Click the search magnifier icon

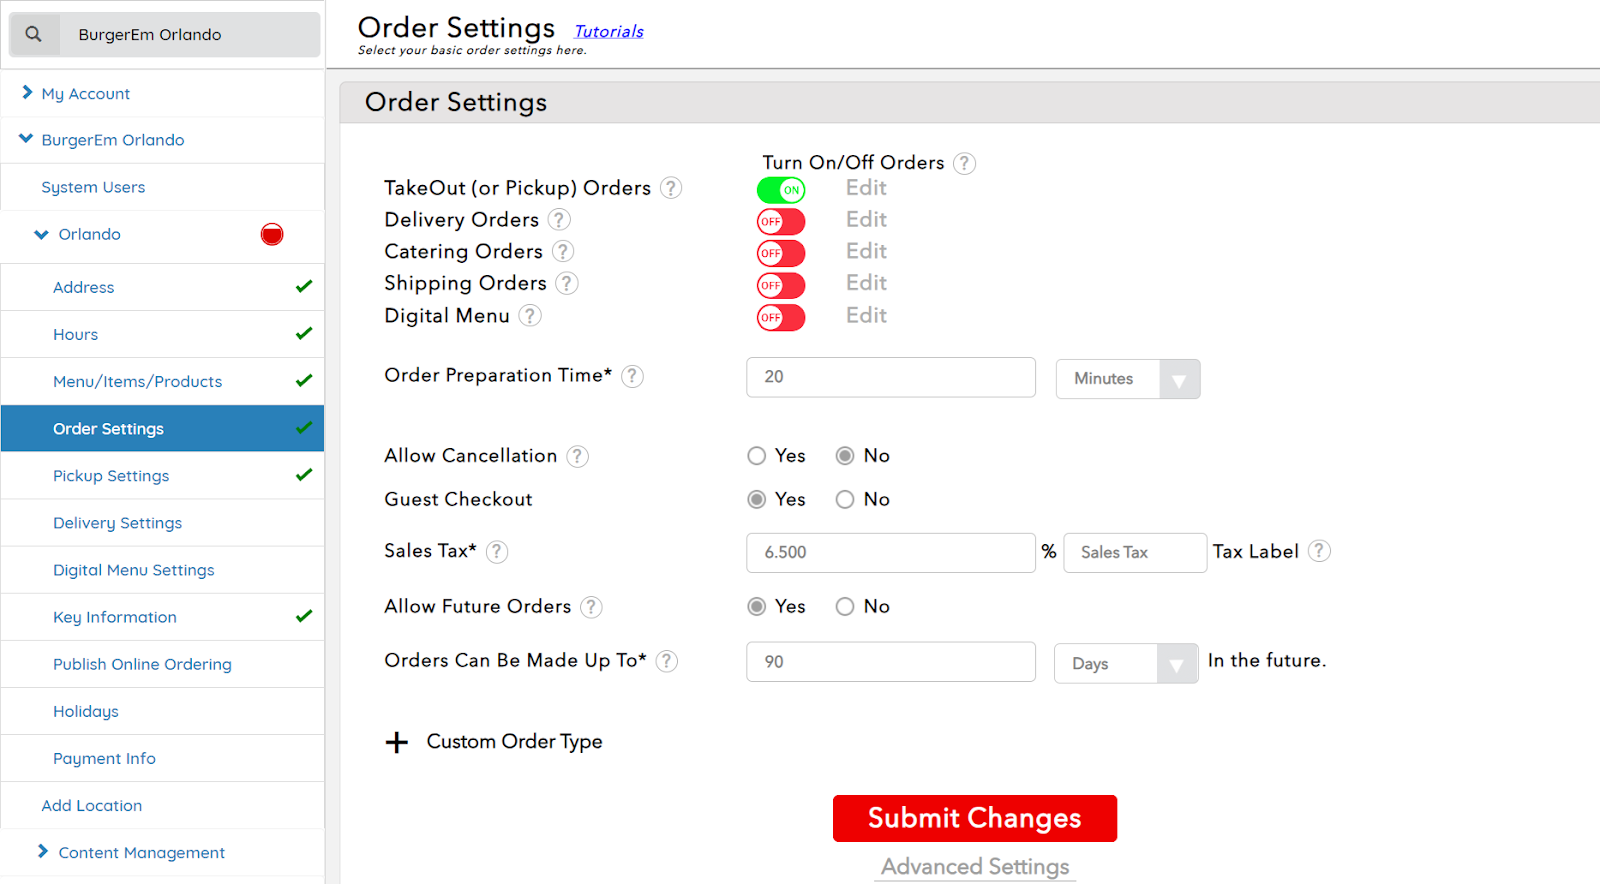click(34, 34)
